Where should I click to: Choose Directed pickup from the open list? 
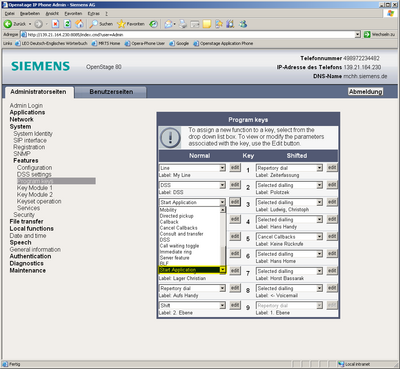coord(177,216)
